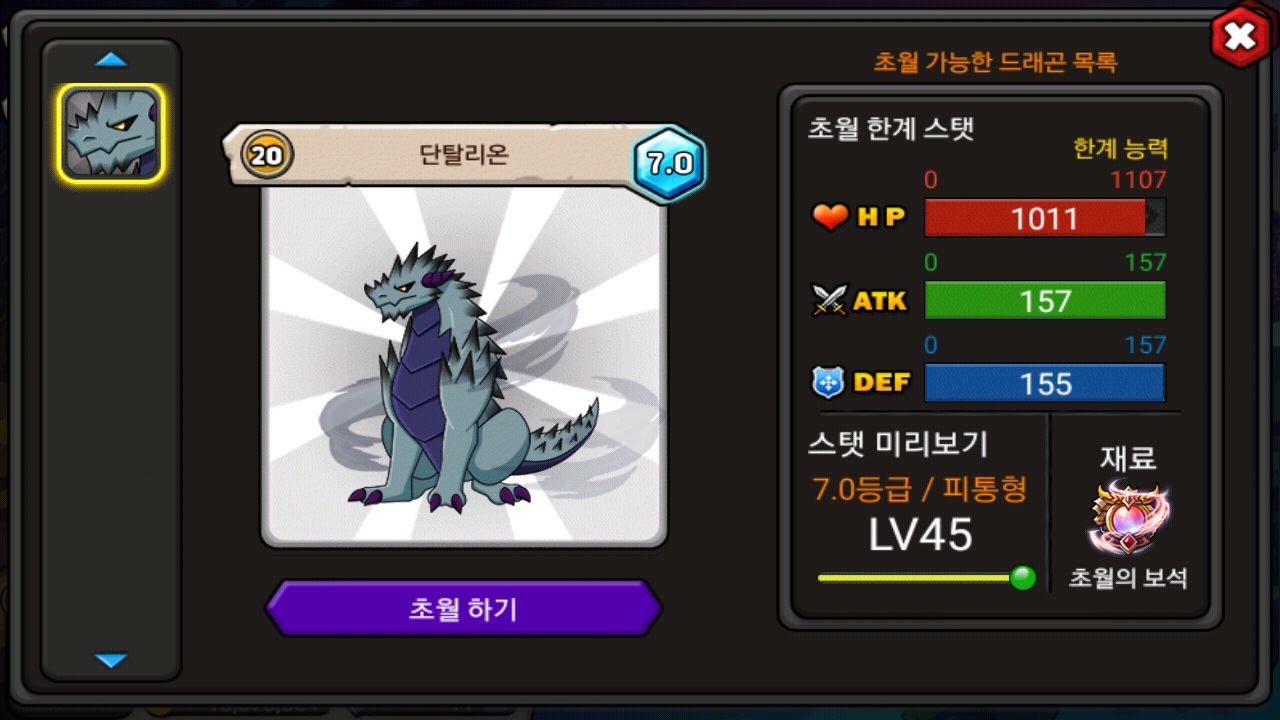
Task: Click the green knob on LV45 slider
Action: pyautogui.click(x=1022, y=578)
